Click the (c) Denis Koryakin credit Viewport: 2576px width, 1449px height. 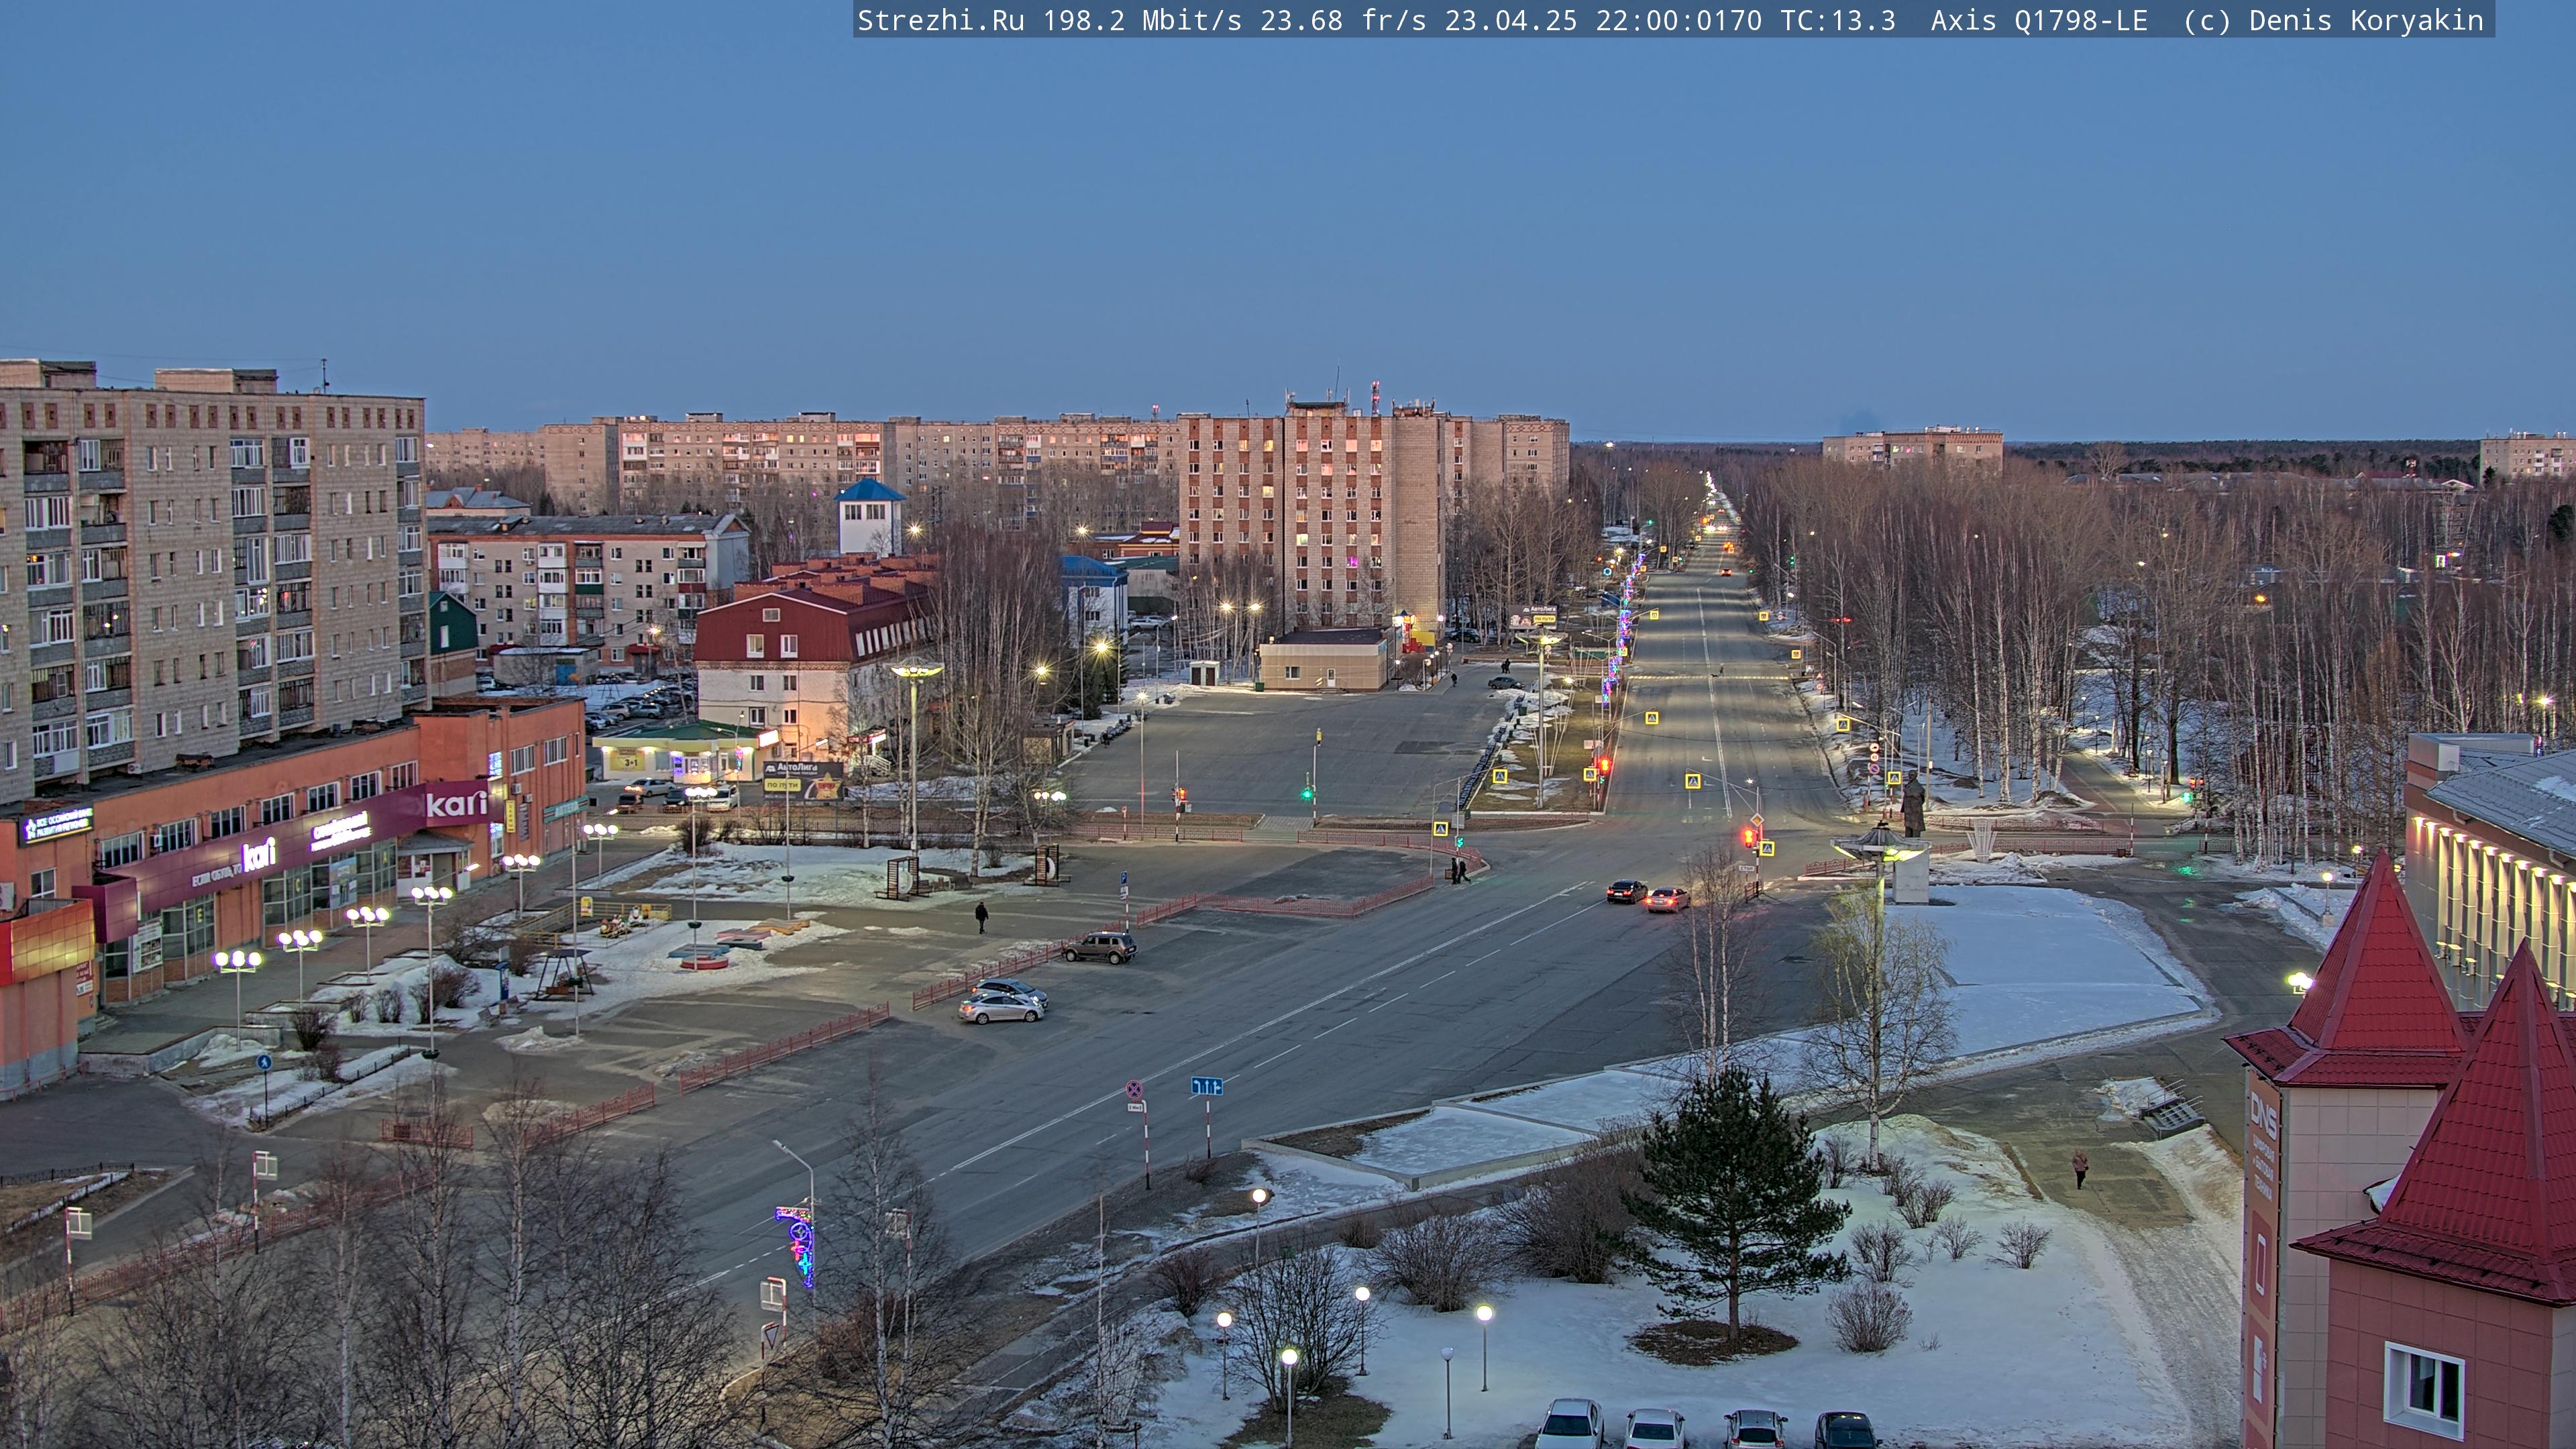2333,21
